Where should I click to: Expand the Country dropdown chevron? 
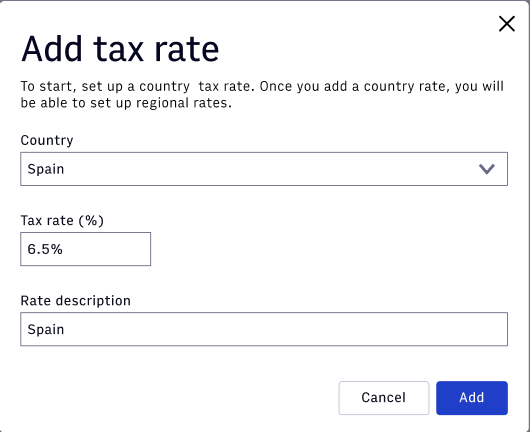(x=487, y=169)
